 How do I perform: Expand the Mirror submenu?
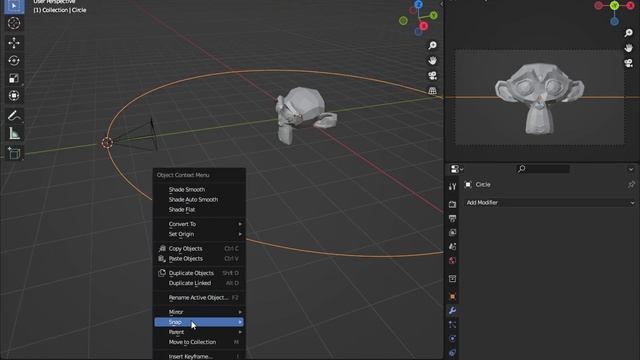199,312
